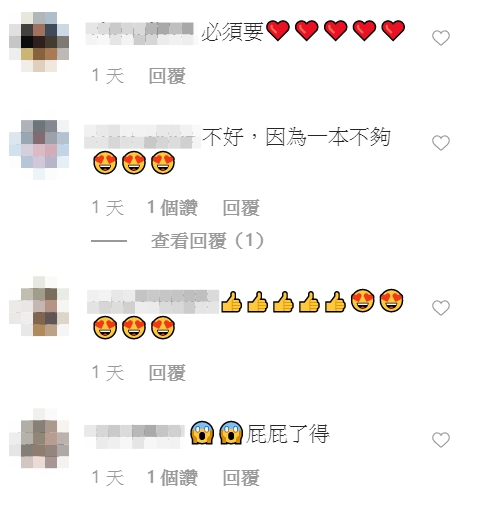Open the second commenter's avatar
Image resolution: width=479 pixels, height=512 pixels.
pyautogui.click(x=39, y=150)
